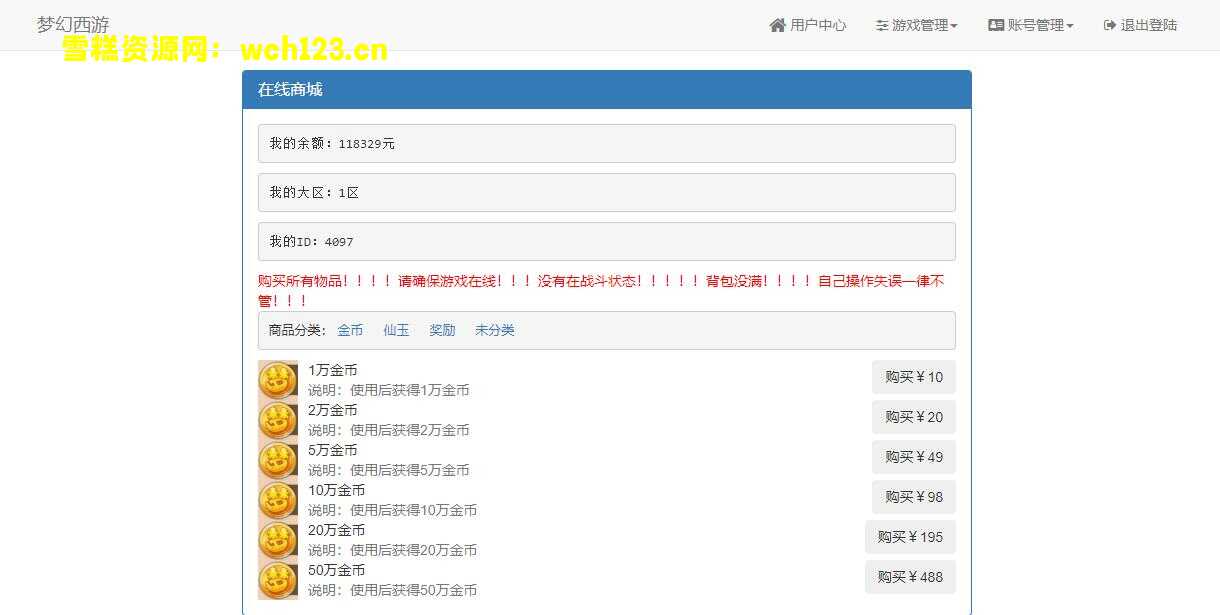Image resolution: width=1220 pixels, height=615 pixels.
Task: Select the 仙玉 category link
Action: pos(395,330)
